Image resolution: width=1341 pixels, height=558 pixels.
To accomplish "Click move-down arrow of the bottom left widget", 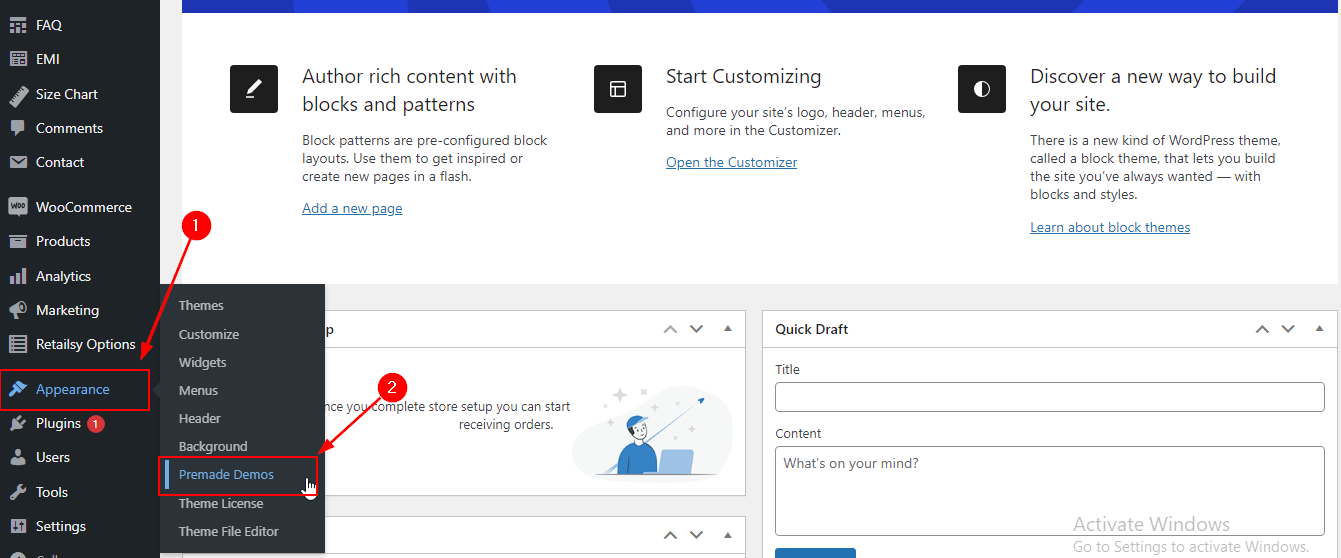I will [x=696, y=535].
